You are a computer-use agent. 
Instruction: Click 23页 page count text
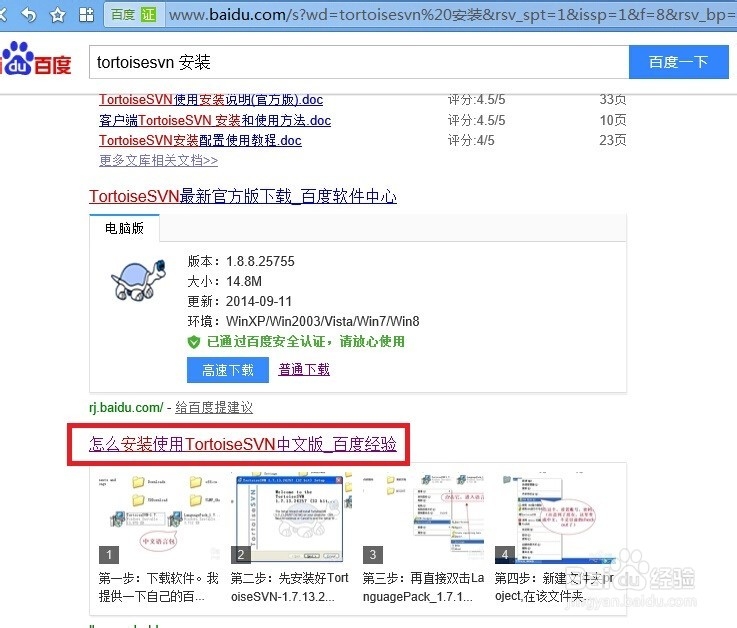point(613,141)
